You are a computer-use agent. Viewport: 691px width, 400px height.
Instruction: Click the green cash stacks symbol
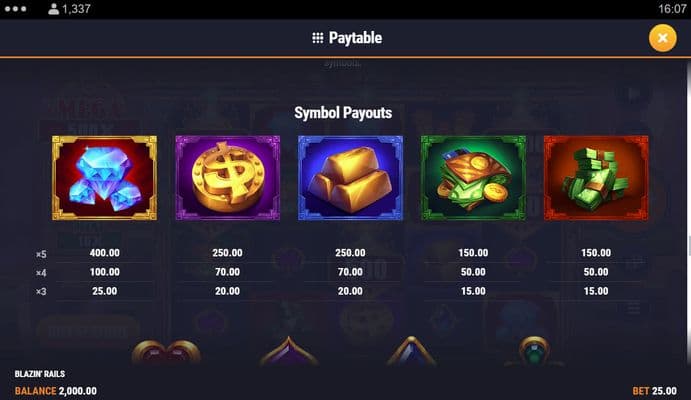point(596,178)
